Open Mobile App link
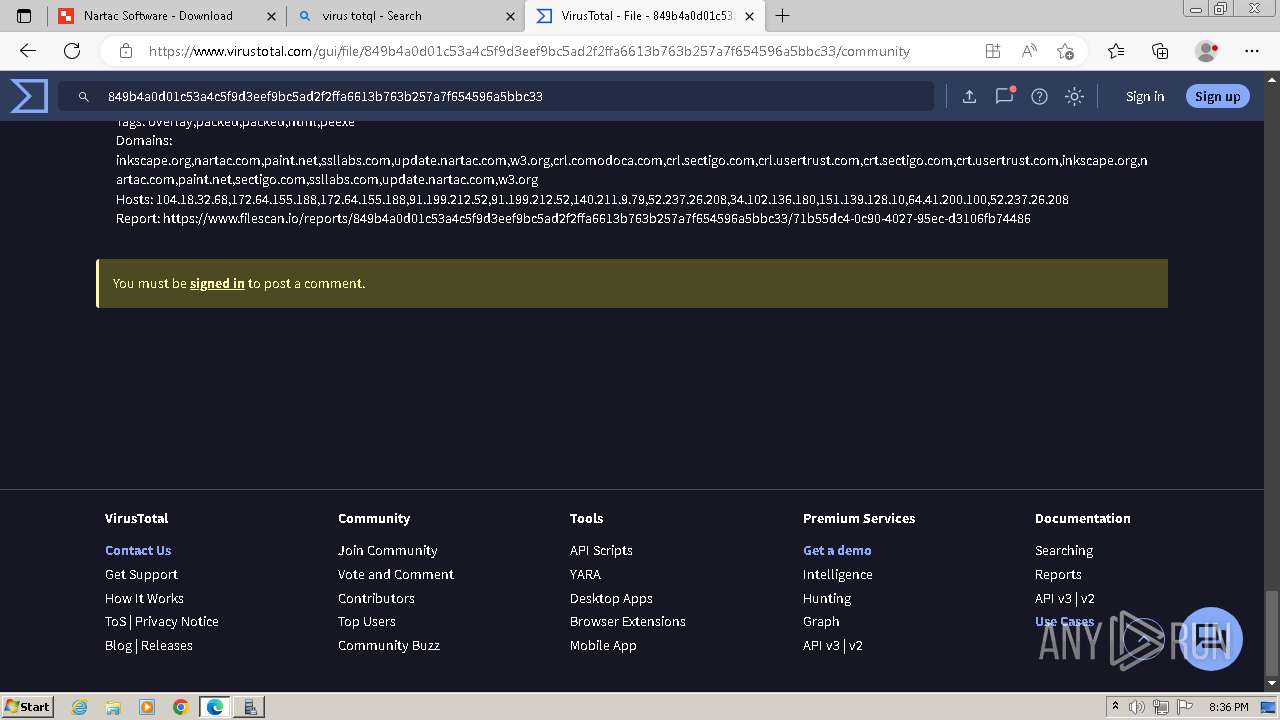Image resolution: width=1280 pixels, height=720 pixels. pos(603,645)
